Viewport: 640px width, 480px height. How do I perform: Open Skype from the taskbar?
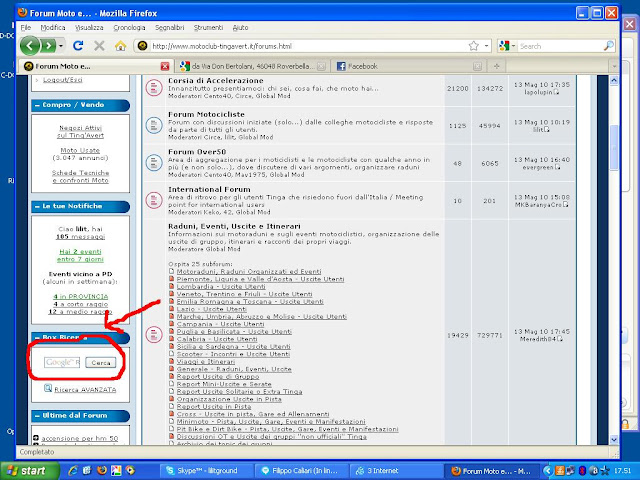click(206, 471)
